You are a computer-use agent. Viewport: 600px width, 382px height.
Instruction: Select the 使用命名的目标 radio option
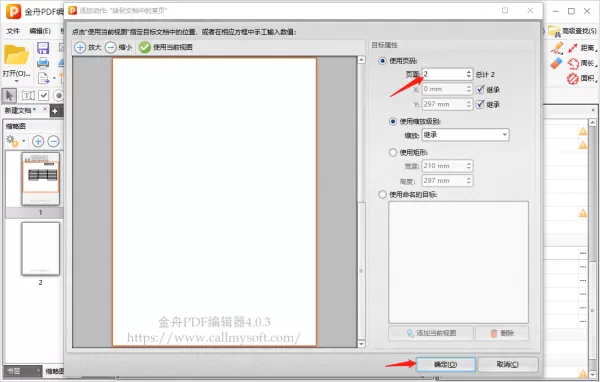(382, 194)
